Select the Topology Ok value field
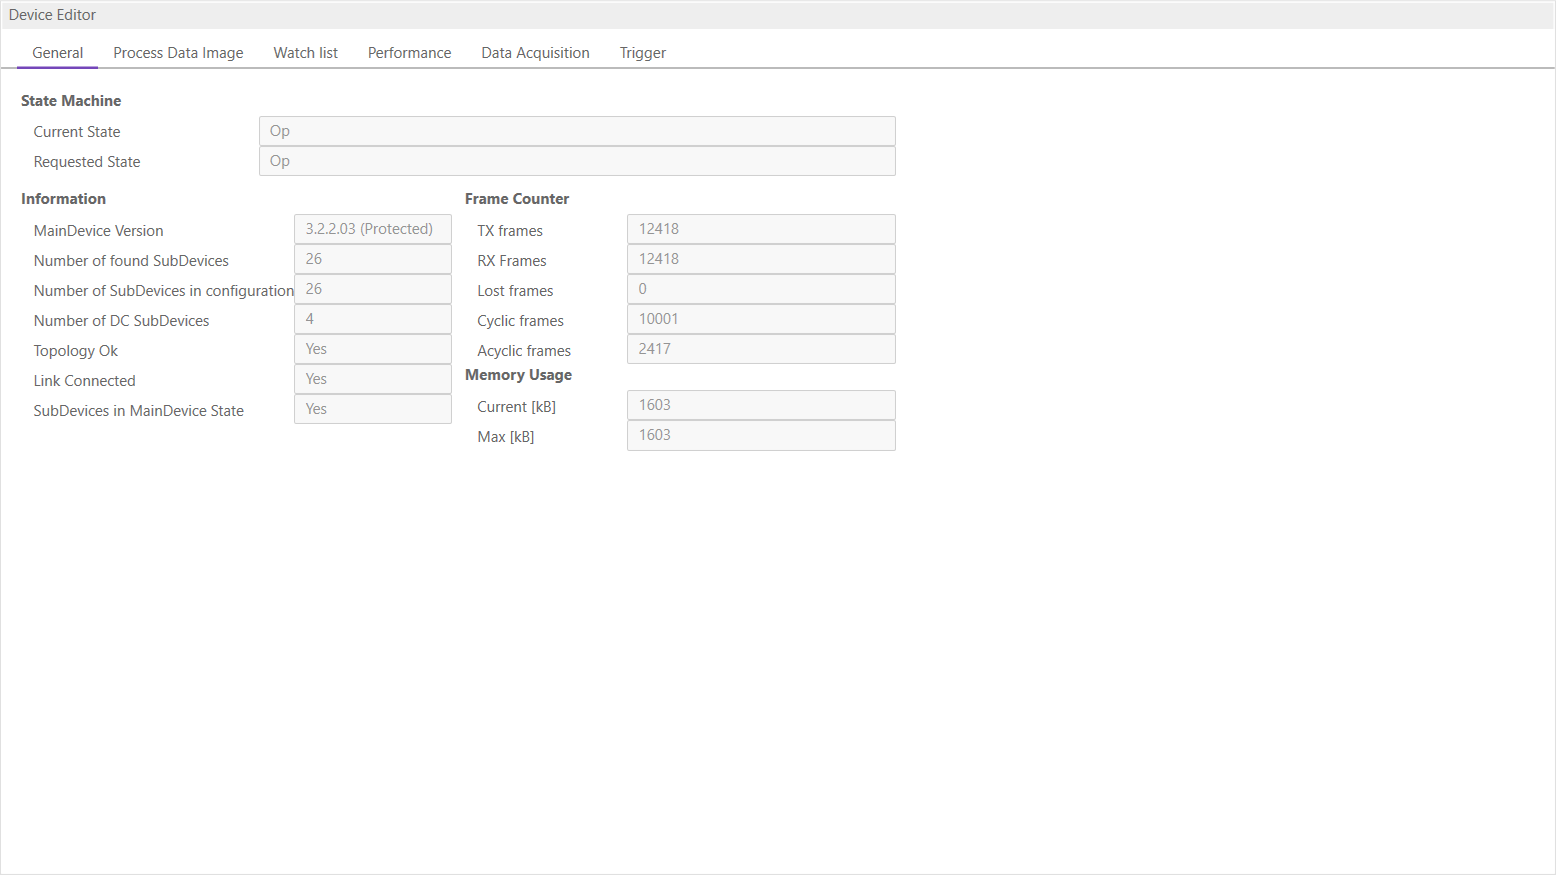Viewport: 1556px width, 875px height. 372,349
